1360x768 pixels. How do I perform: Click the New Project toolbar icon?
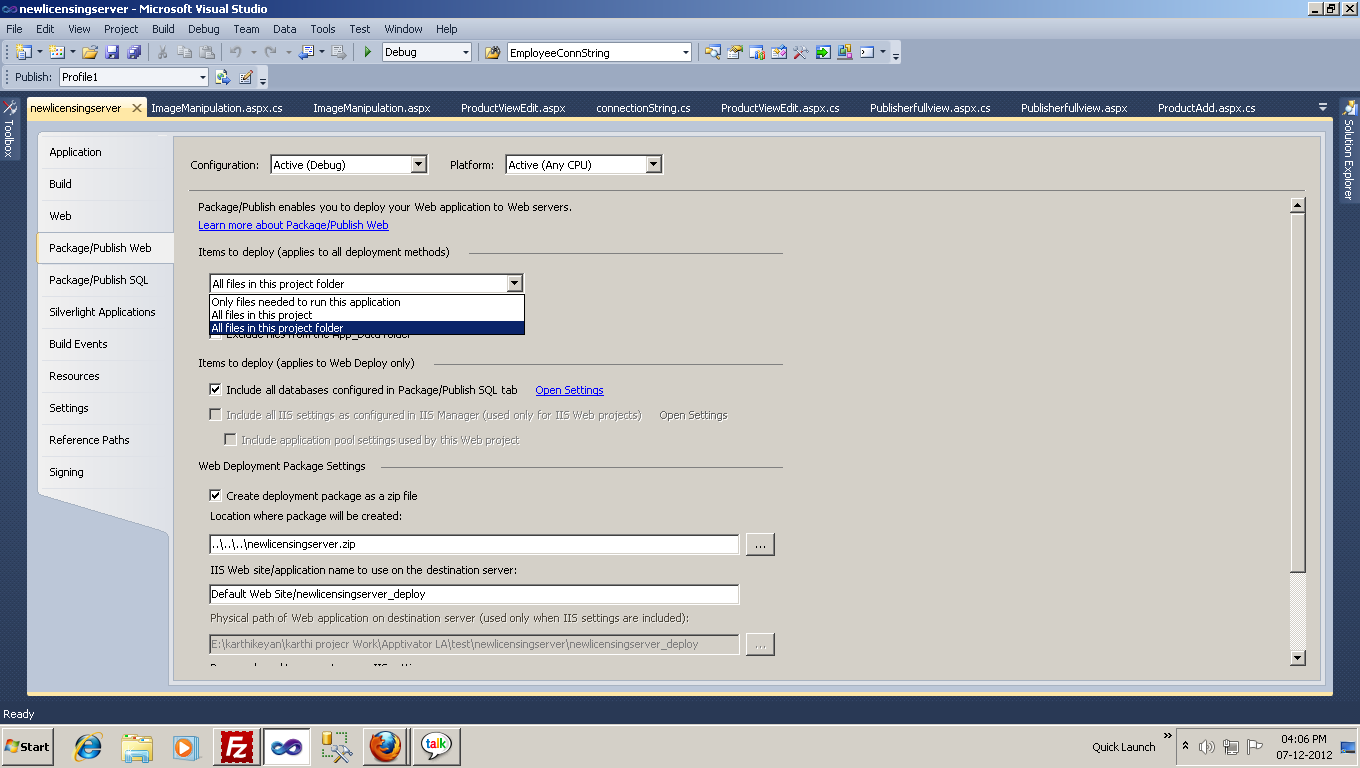tap(23, 52)
